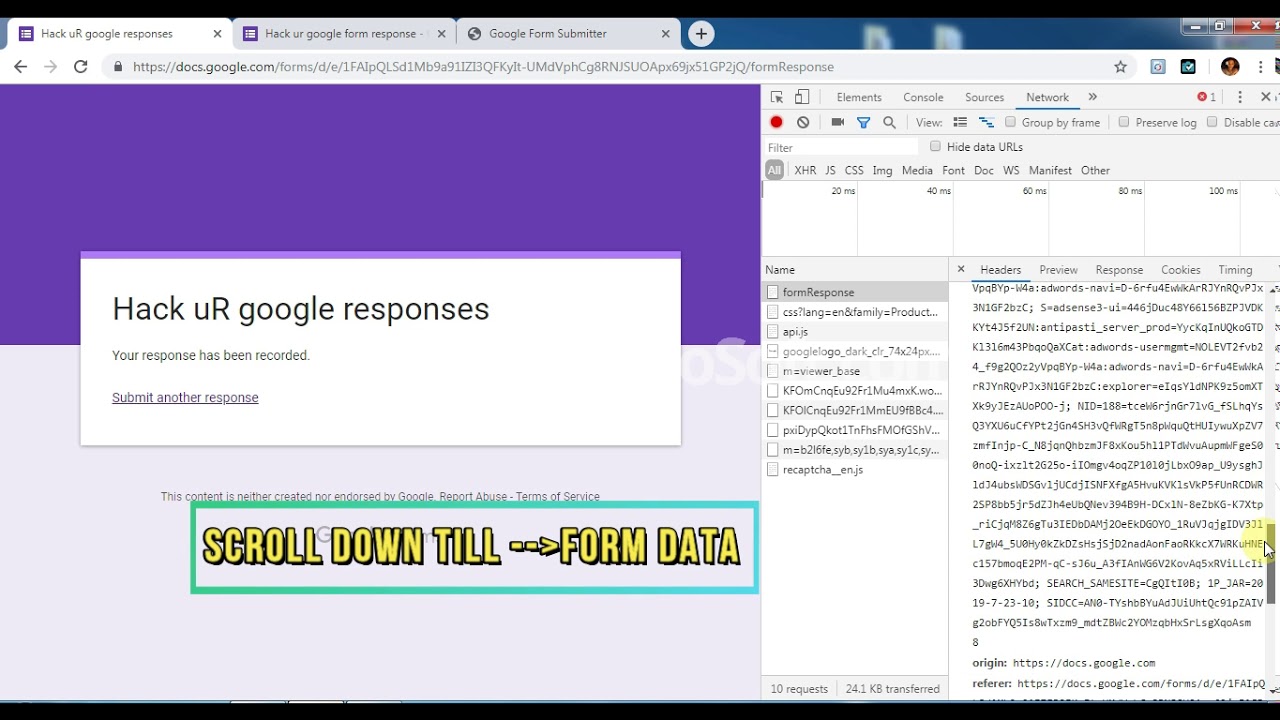Select the recaptcha__en.js request row
Image resolution: width=1280 pixels, height=720 pixels.
(855, 470)
